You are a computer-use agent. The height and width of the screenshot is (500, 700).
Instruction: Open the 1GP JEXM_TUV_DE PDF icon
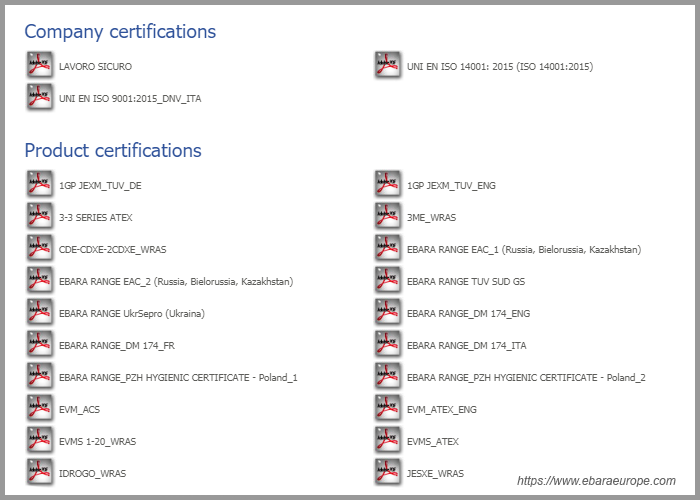40,184
